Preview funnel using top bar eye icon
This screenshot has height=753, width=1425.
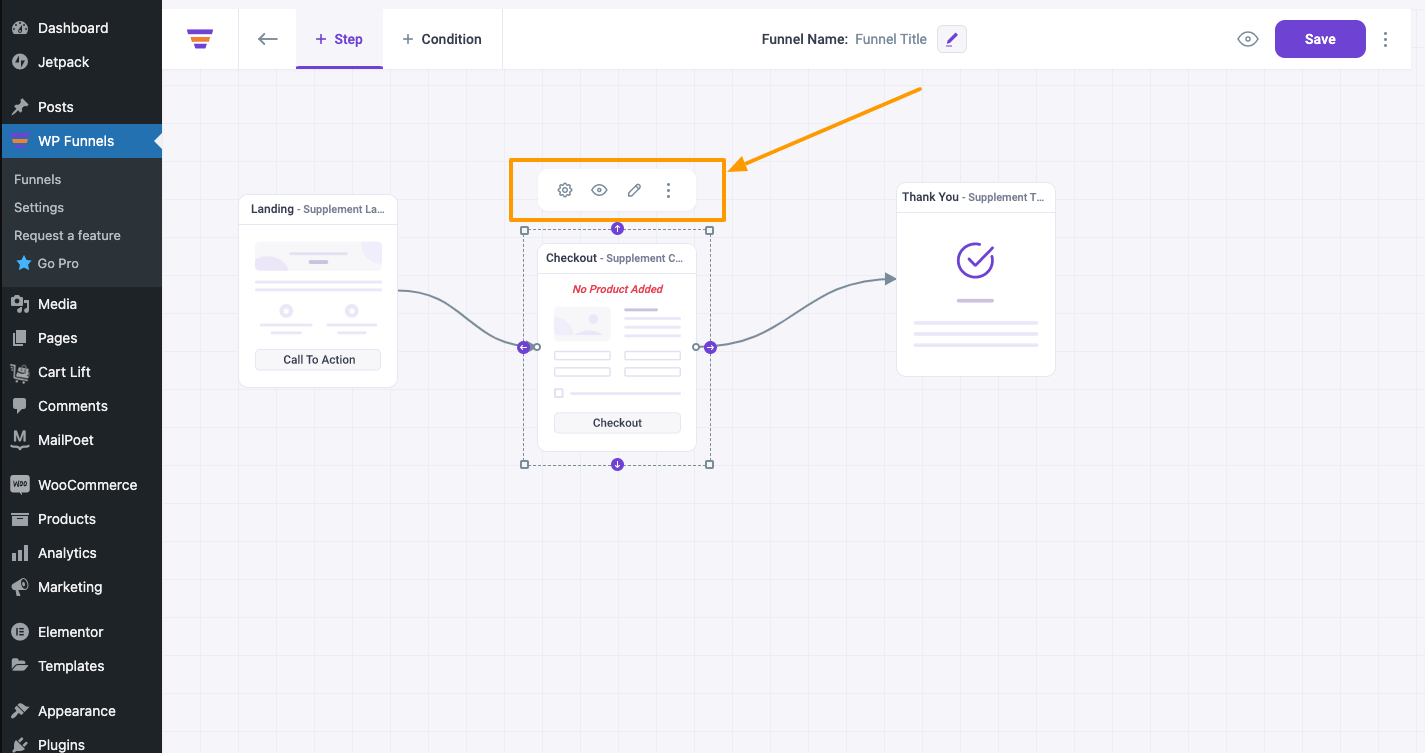(1247, 39)
